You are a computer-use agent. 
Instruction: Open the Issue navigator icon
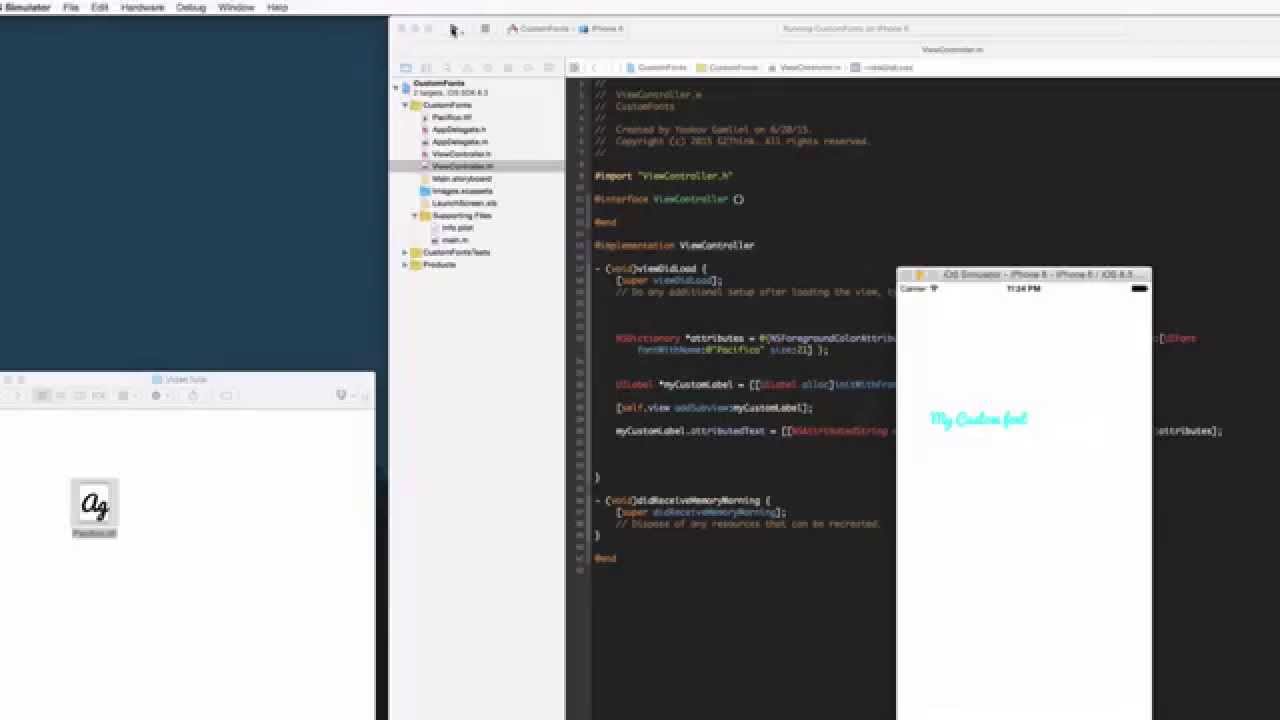click(x=467, y=67)
